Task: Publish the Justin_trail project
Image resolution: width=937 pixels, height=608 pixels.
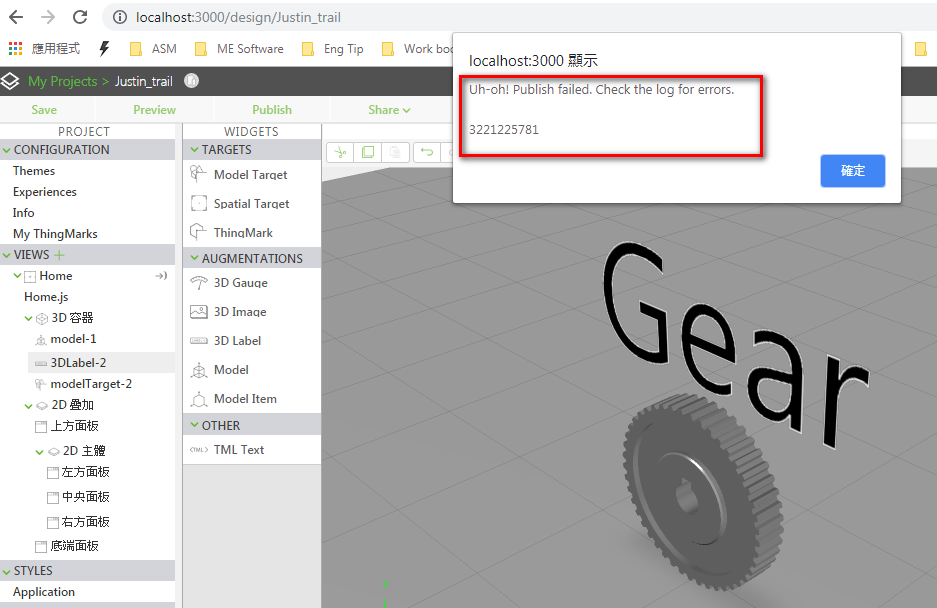Action: 271,109
